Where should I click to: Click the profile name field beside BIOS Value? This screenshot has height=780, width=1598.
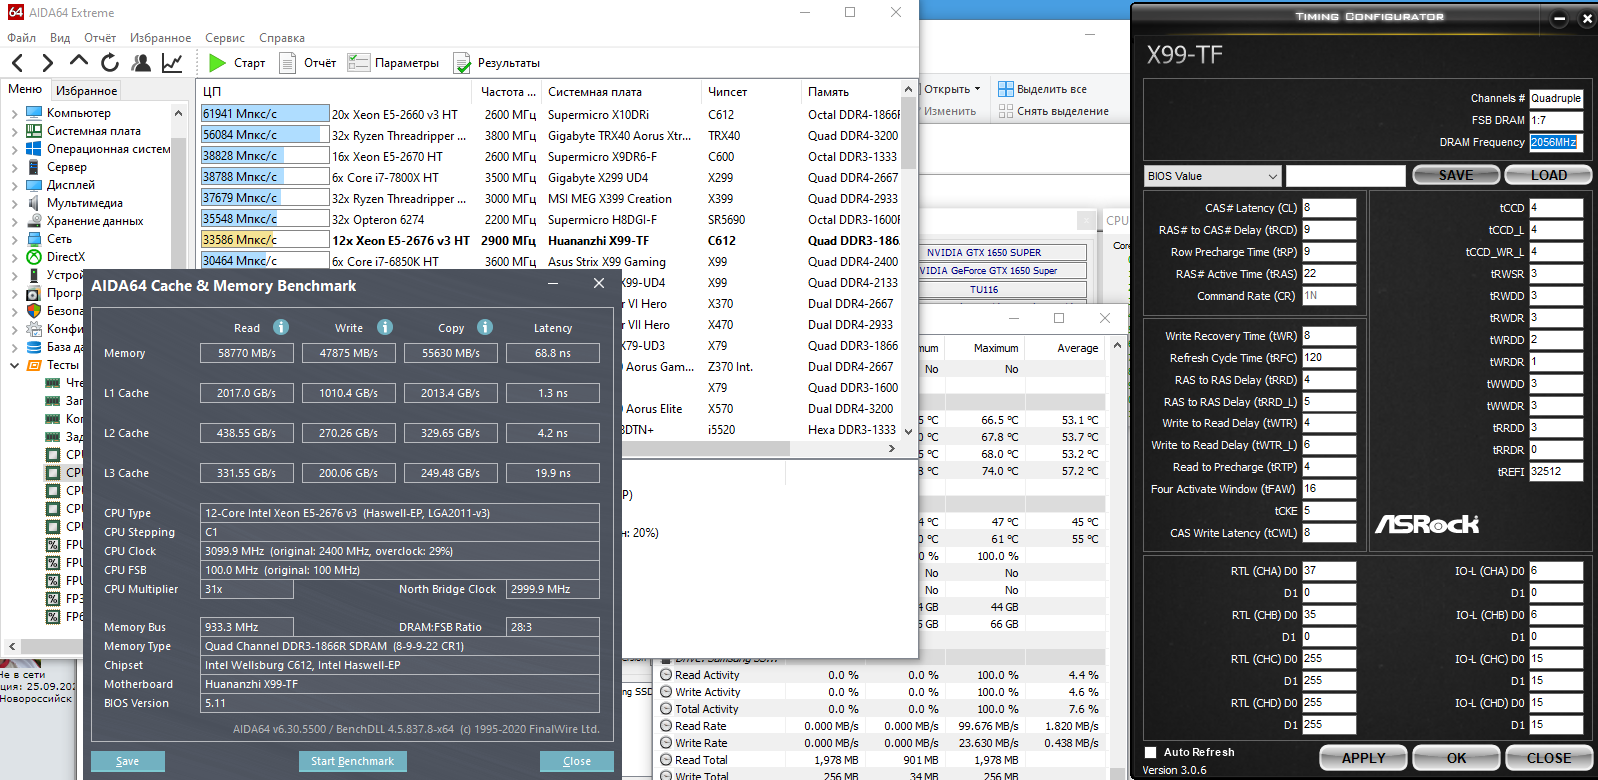(1345, 176)
